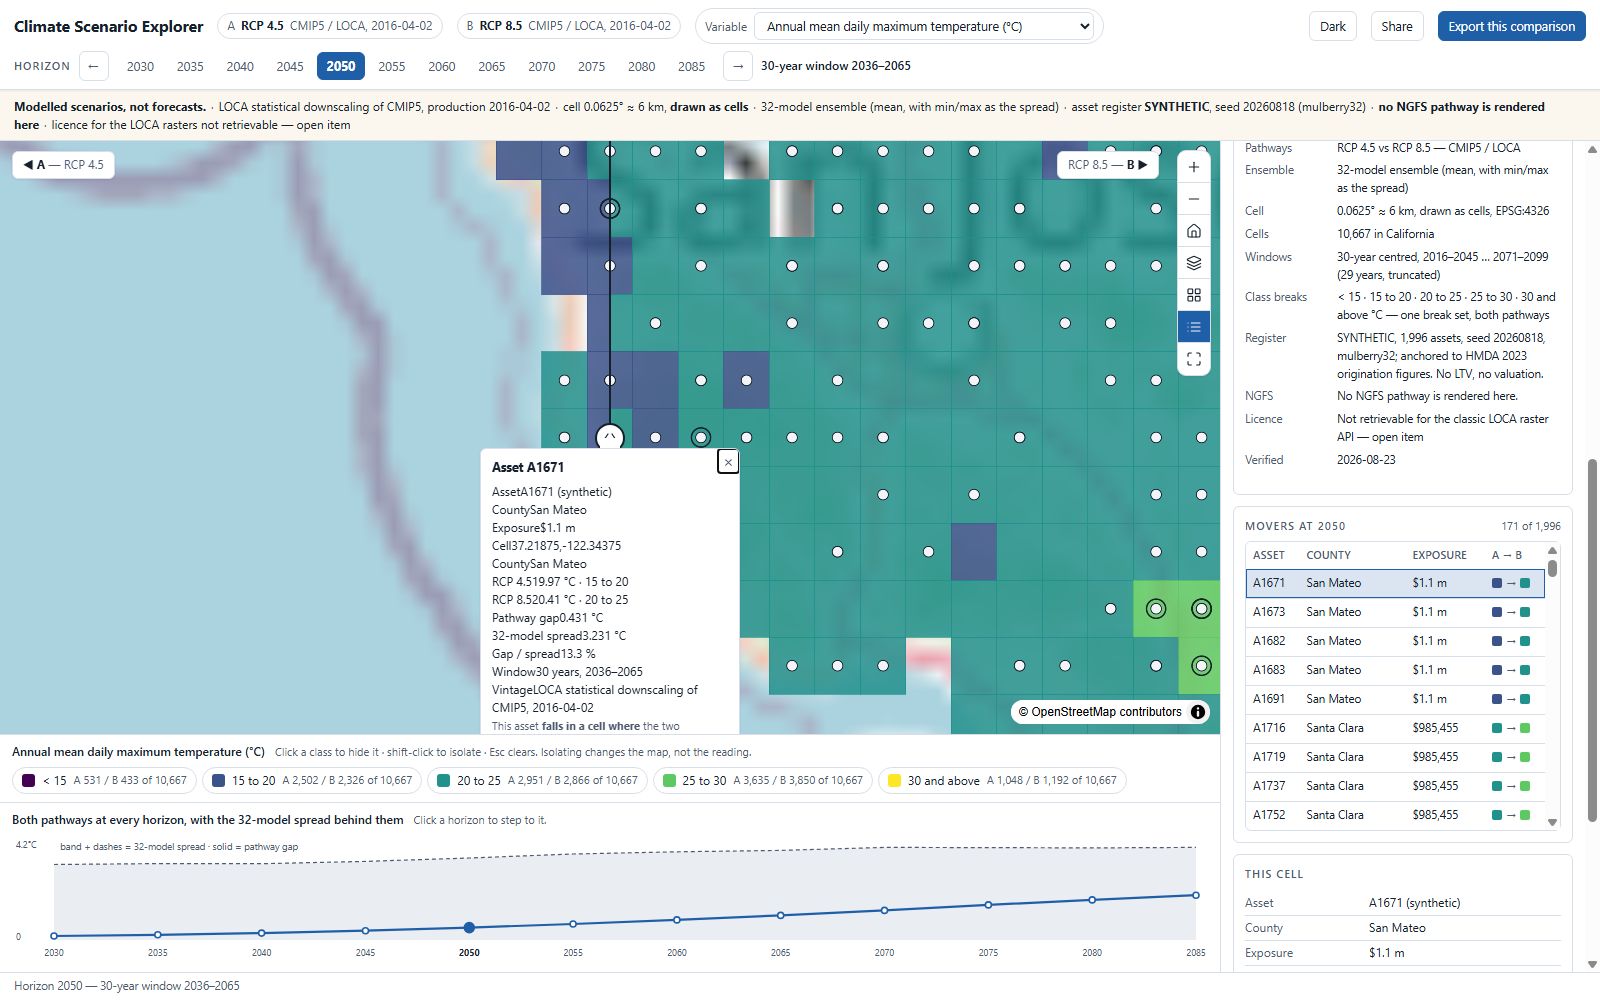Zoom out with the map minus icon
Image resolution: width=1600 pixels, height=1000 pixels.
point(1194,199)
